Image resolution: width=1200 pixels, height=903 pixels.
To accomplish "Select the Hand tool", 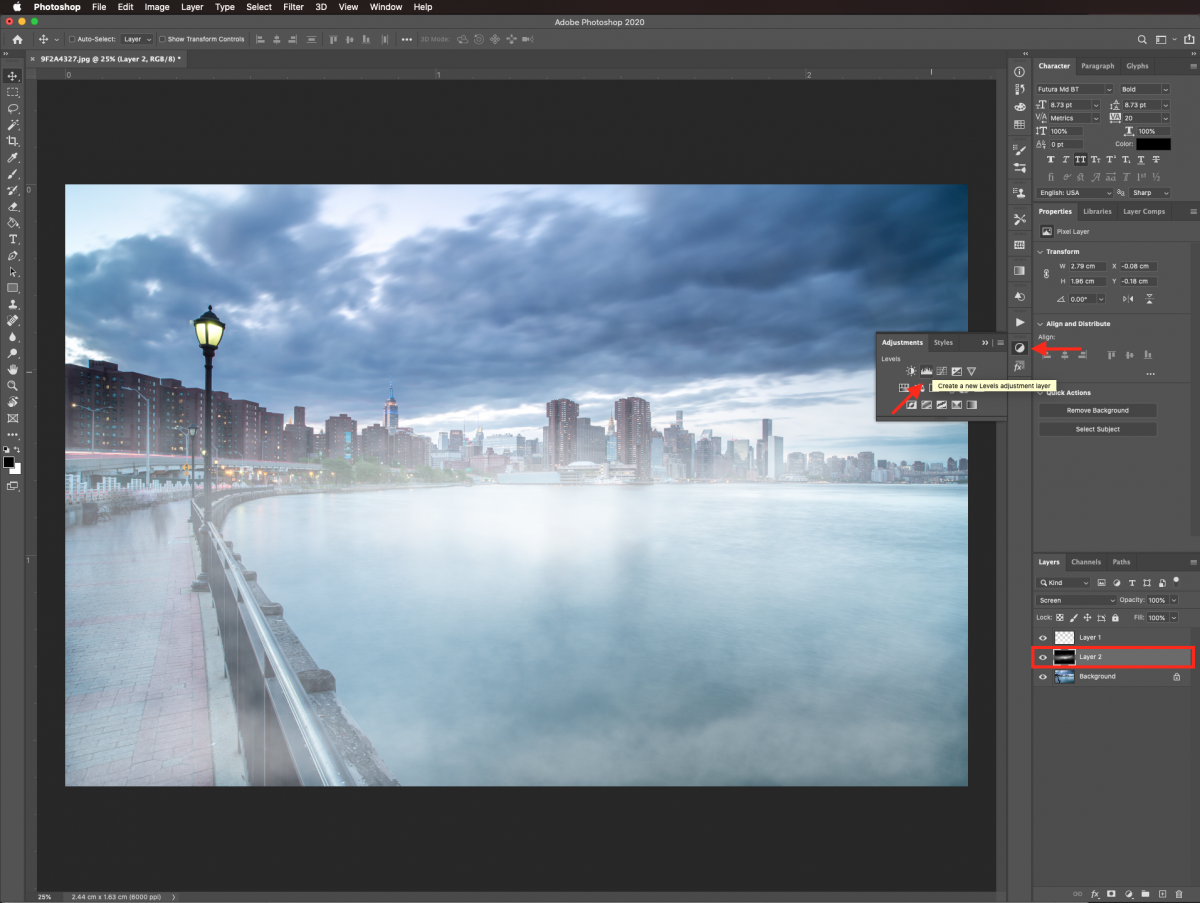I will tap(13, 369).
